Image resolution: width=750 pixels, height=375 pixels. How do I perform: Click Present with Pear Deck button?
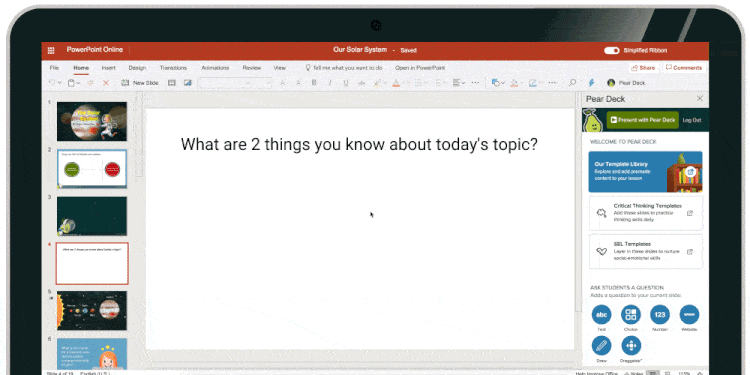643,120
